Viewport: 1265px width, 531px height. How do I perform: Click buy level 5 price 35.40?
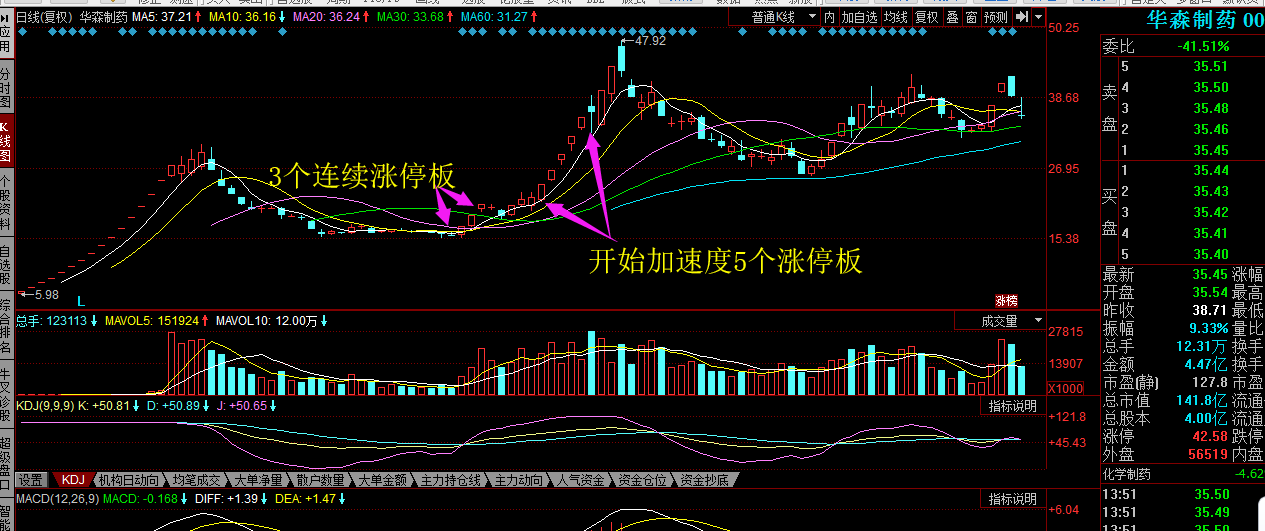tap(1210, 254)
